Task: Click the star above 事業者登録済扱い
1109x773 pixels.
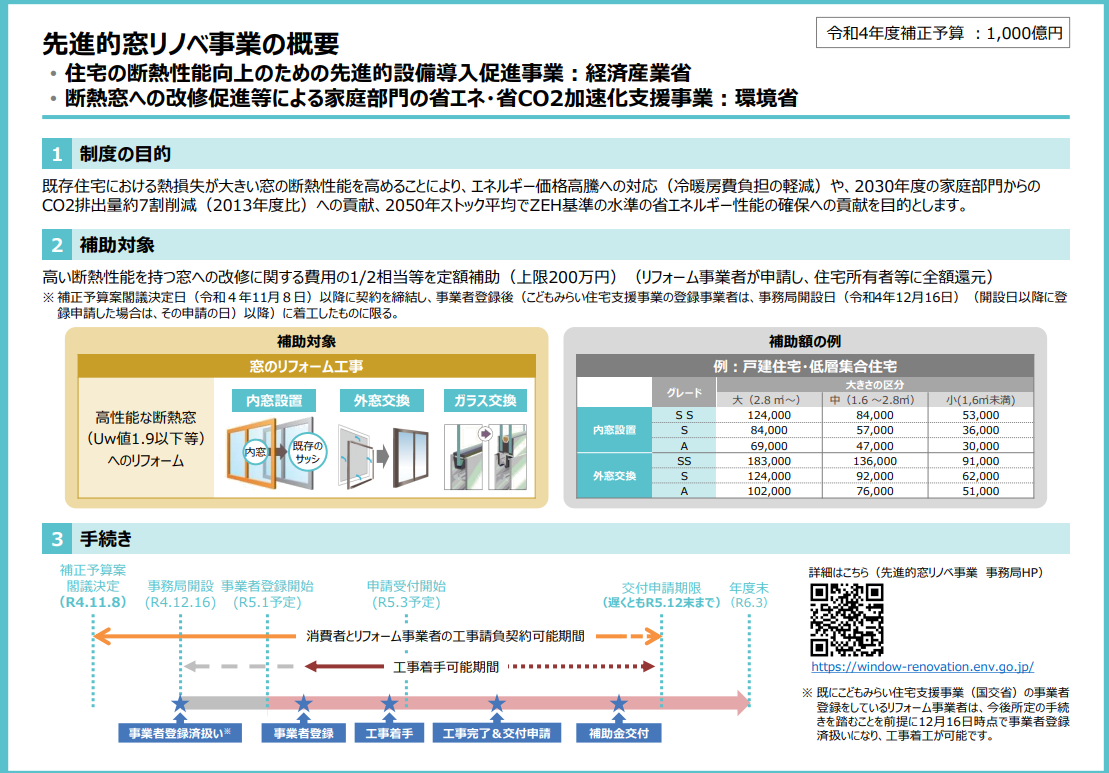Action: 180,704
